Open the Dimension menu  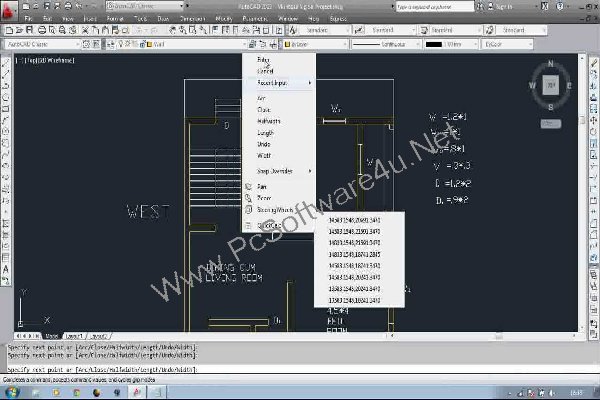coord(192,18)
